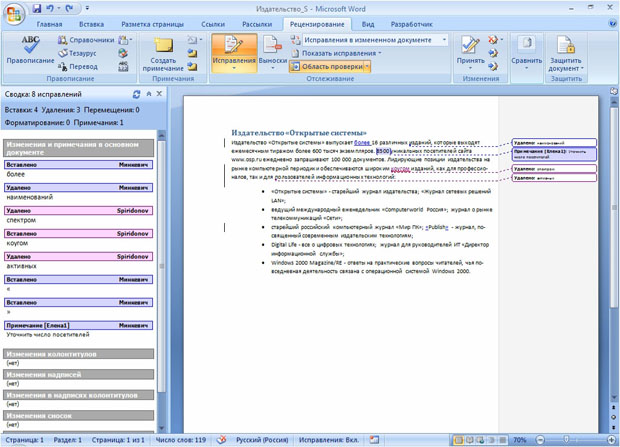Accept the change with Принять
The image size is (620, 447).
pyautogui.click(x=471, y=52)
